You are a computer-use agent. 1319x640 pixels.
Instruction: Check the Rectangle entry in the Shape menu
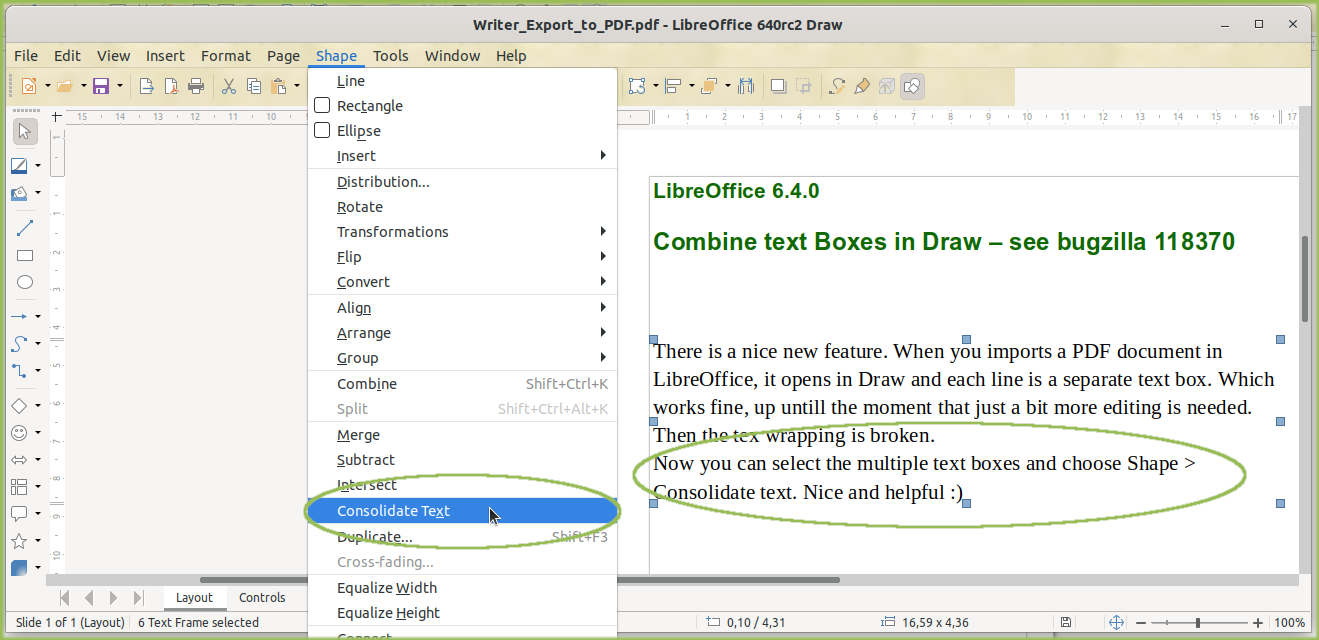[321, 105]
